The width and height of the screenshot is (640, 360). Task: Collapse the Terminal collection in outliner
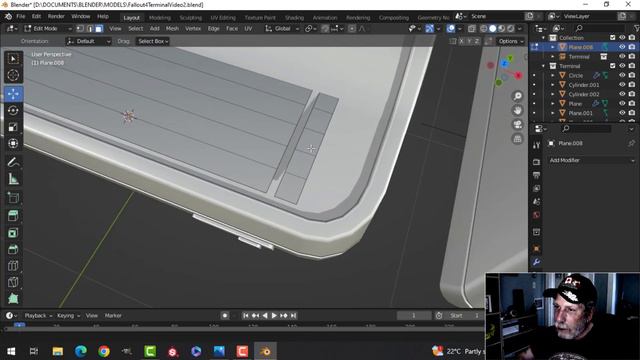click(543, 66)
